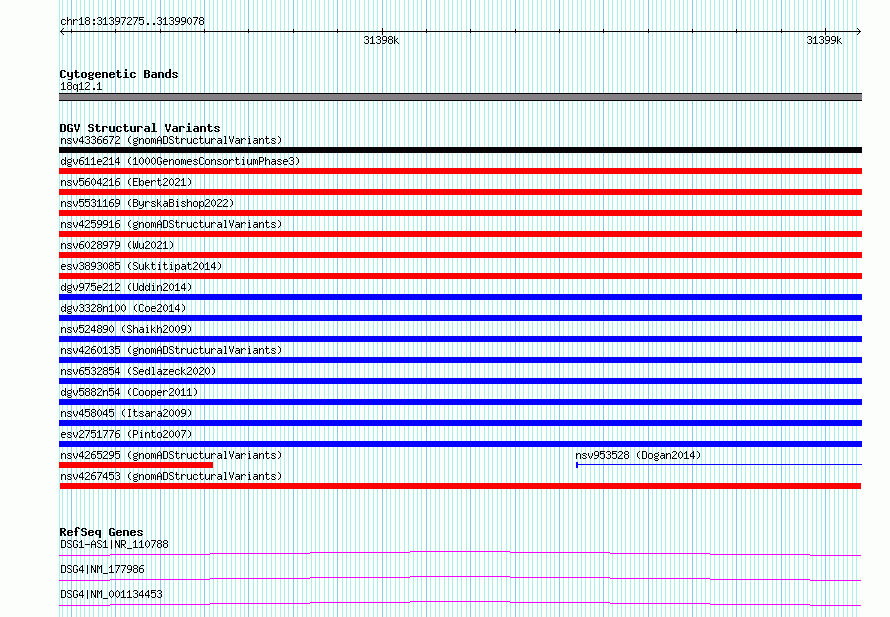890x617 pixels.
Task: Click the magenta line under DSG4|NM_001134453
Action: click(460, 603)
